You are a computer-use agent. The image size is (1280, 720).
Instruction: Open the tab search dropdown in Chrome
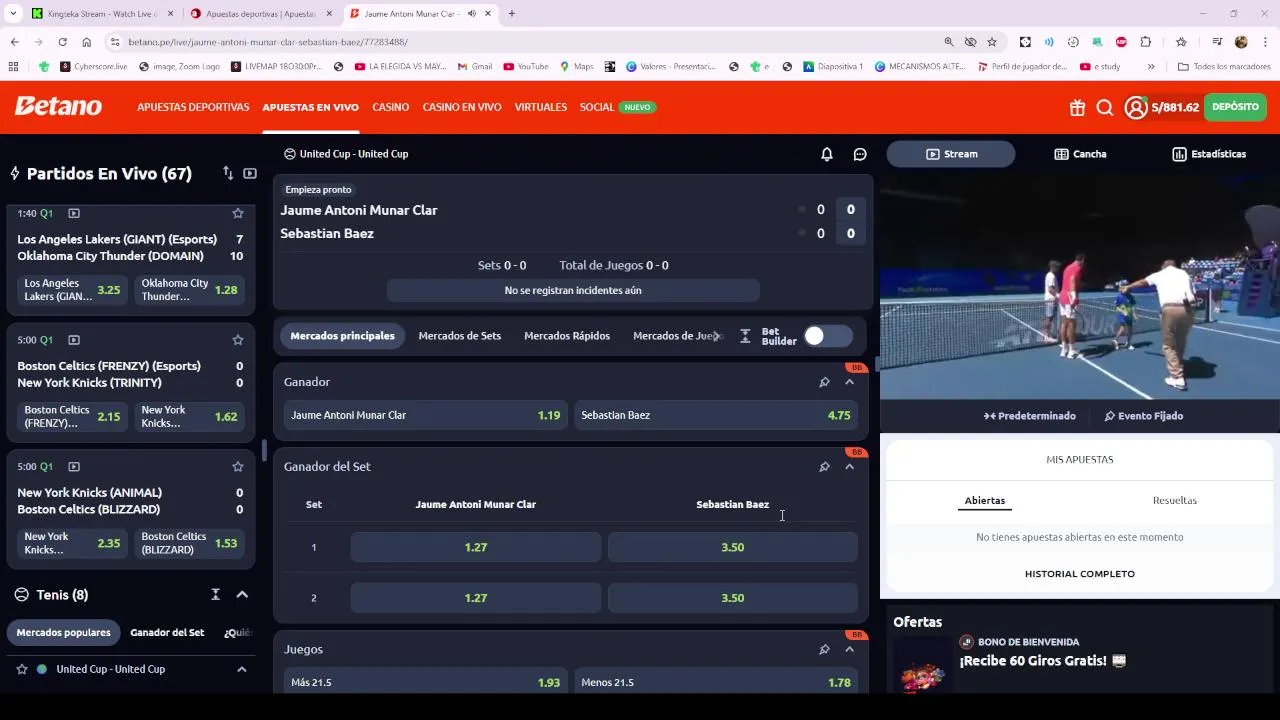click(13, 14)
